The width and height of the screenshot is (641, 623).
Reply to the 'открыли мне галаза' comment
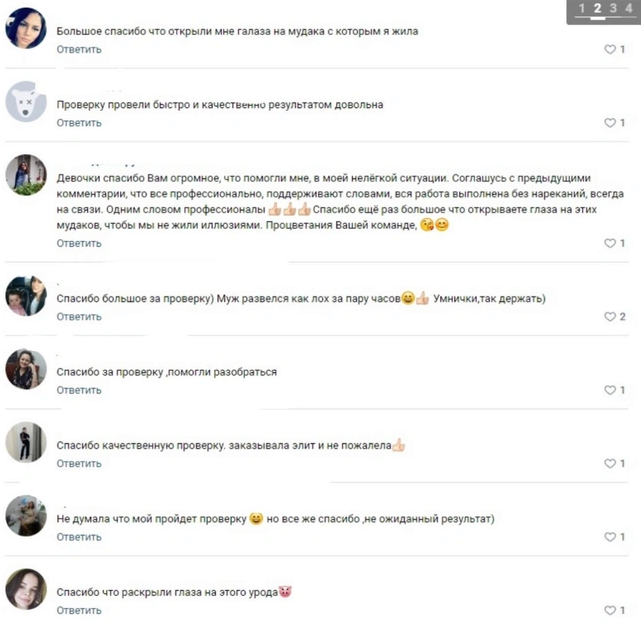point(79,49)
